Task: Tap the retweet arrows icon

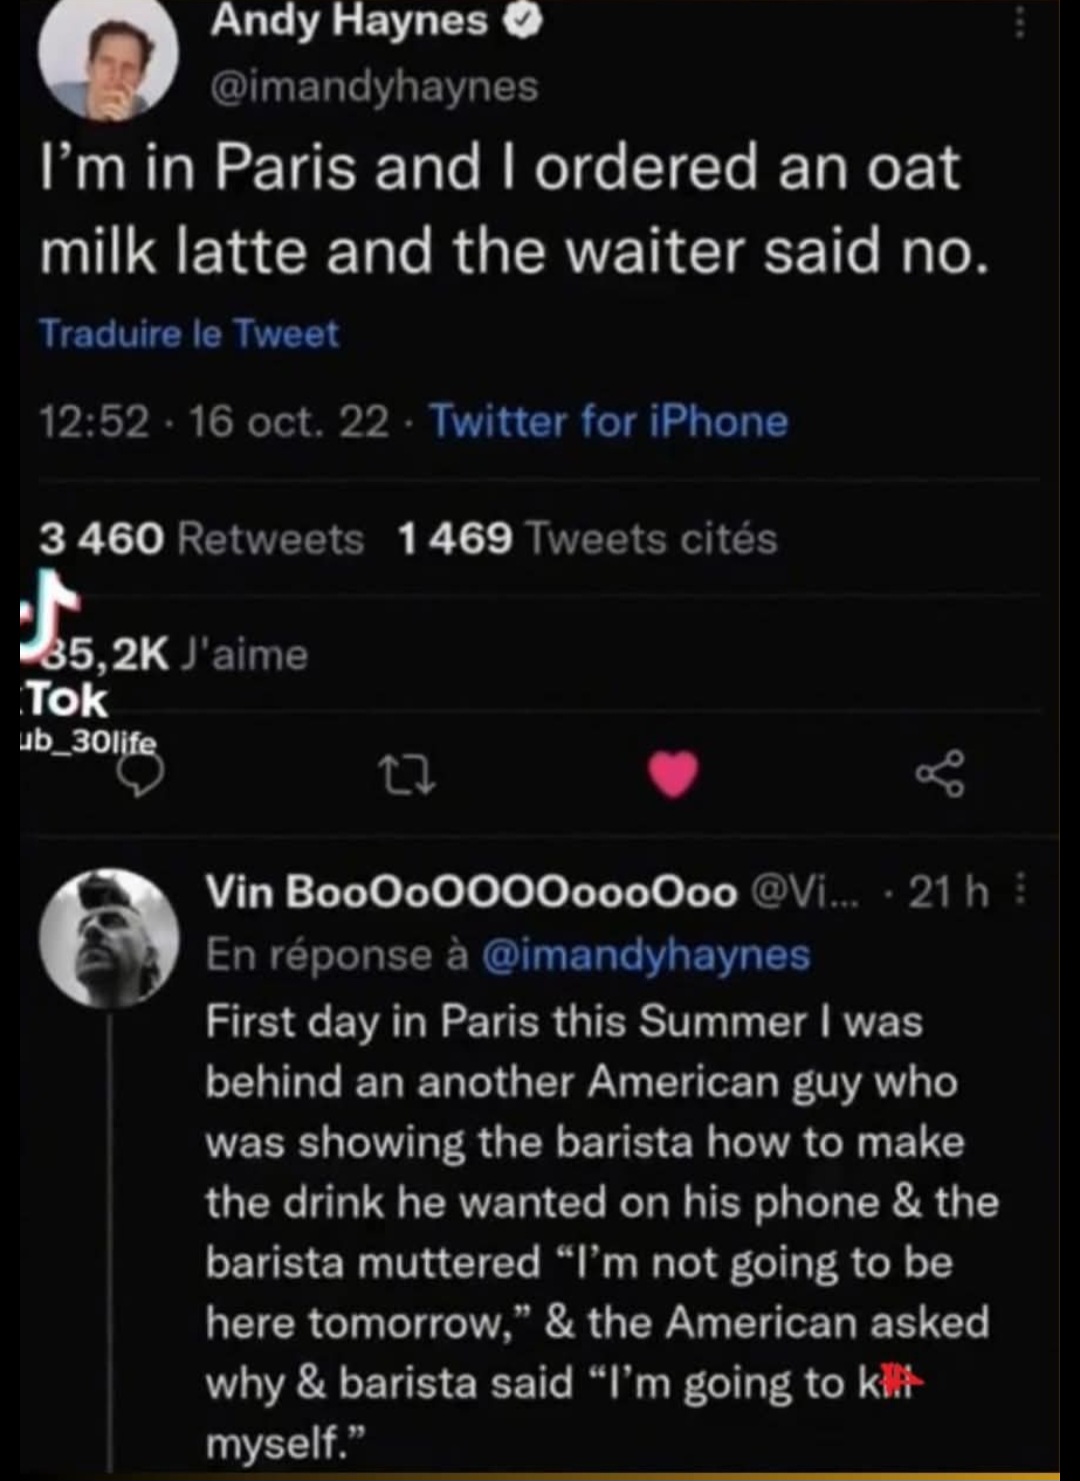Action: [408, 776]
